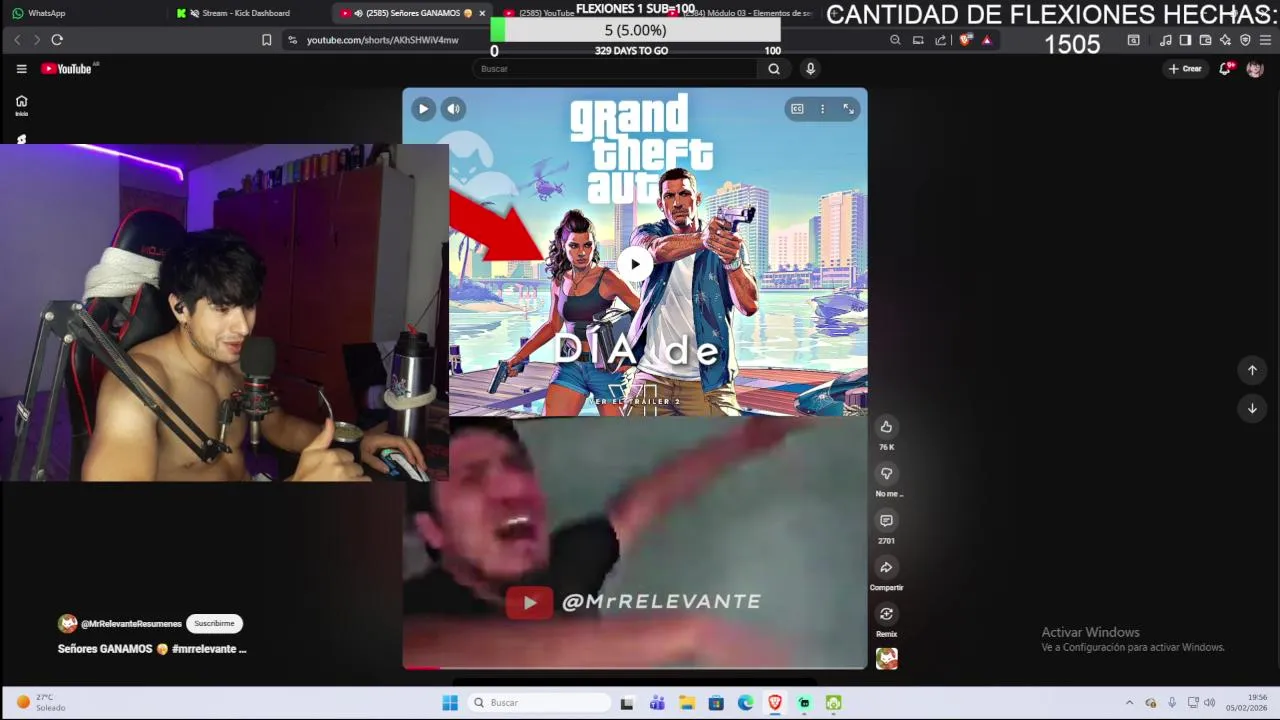Click the youtube.com/shorts URL in address bar
Screen dimensions: 1280x720
pyautogui.click(x=382, y=40)
